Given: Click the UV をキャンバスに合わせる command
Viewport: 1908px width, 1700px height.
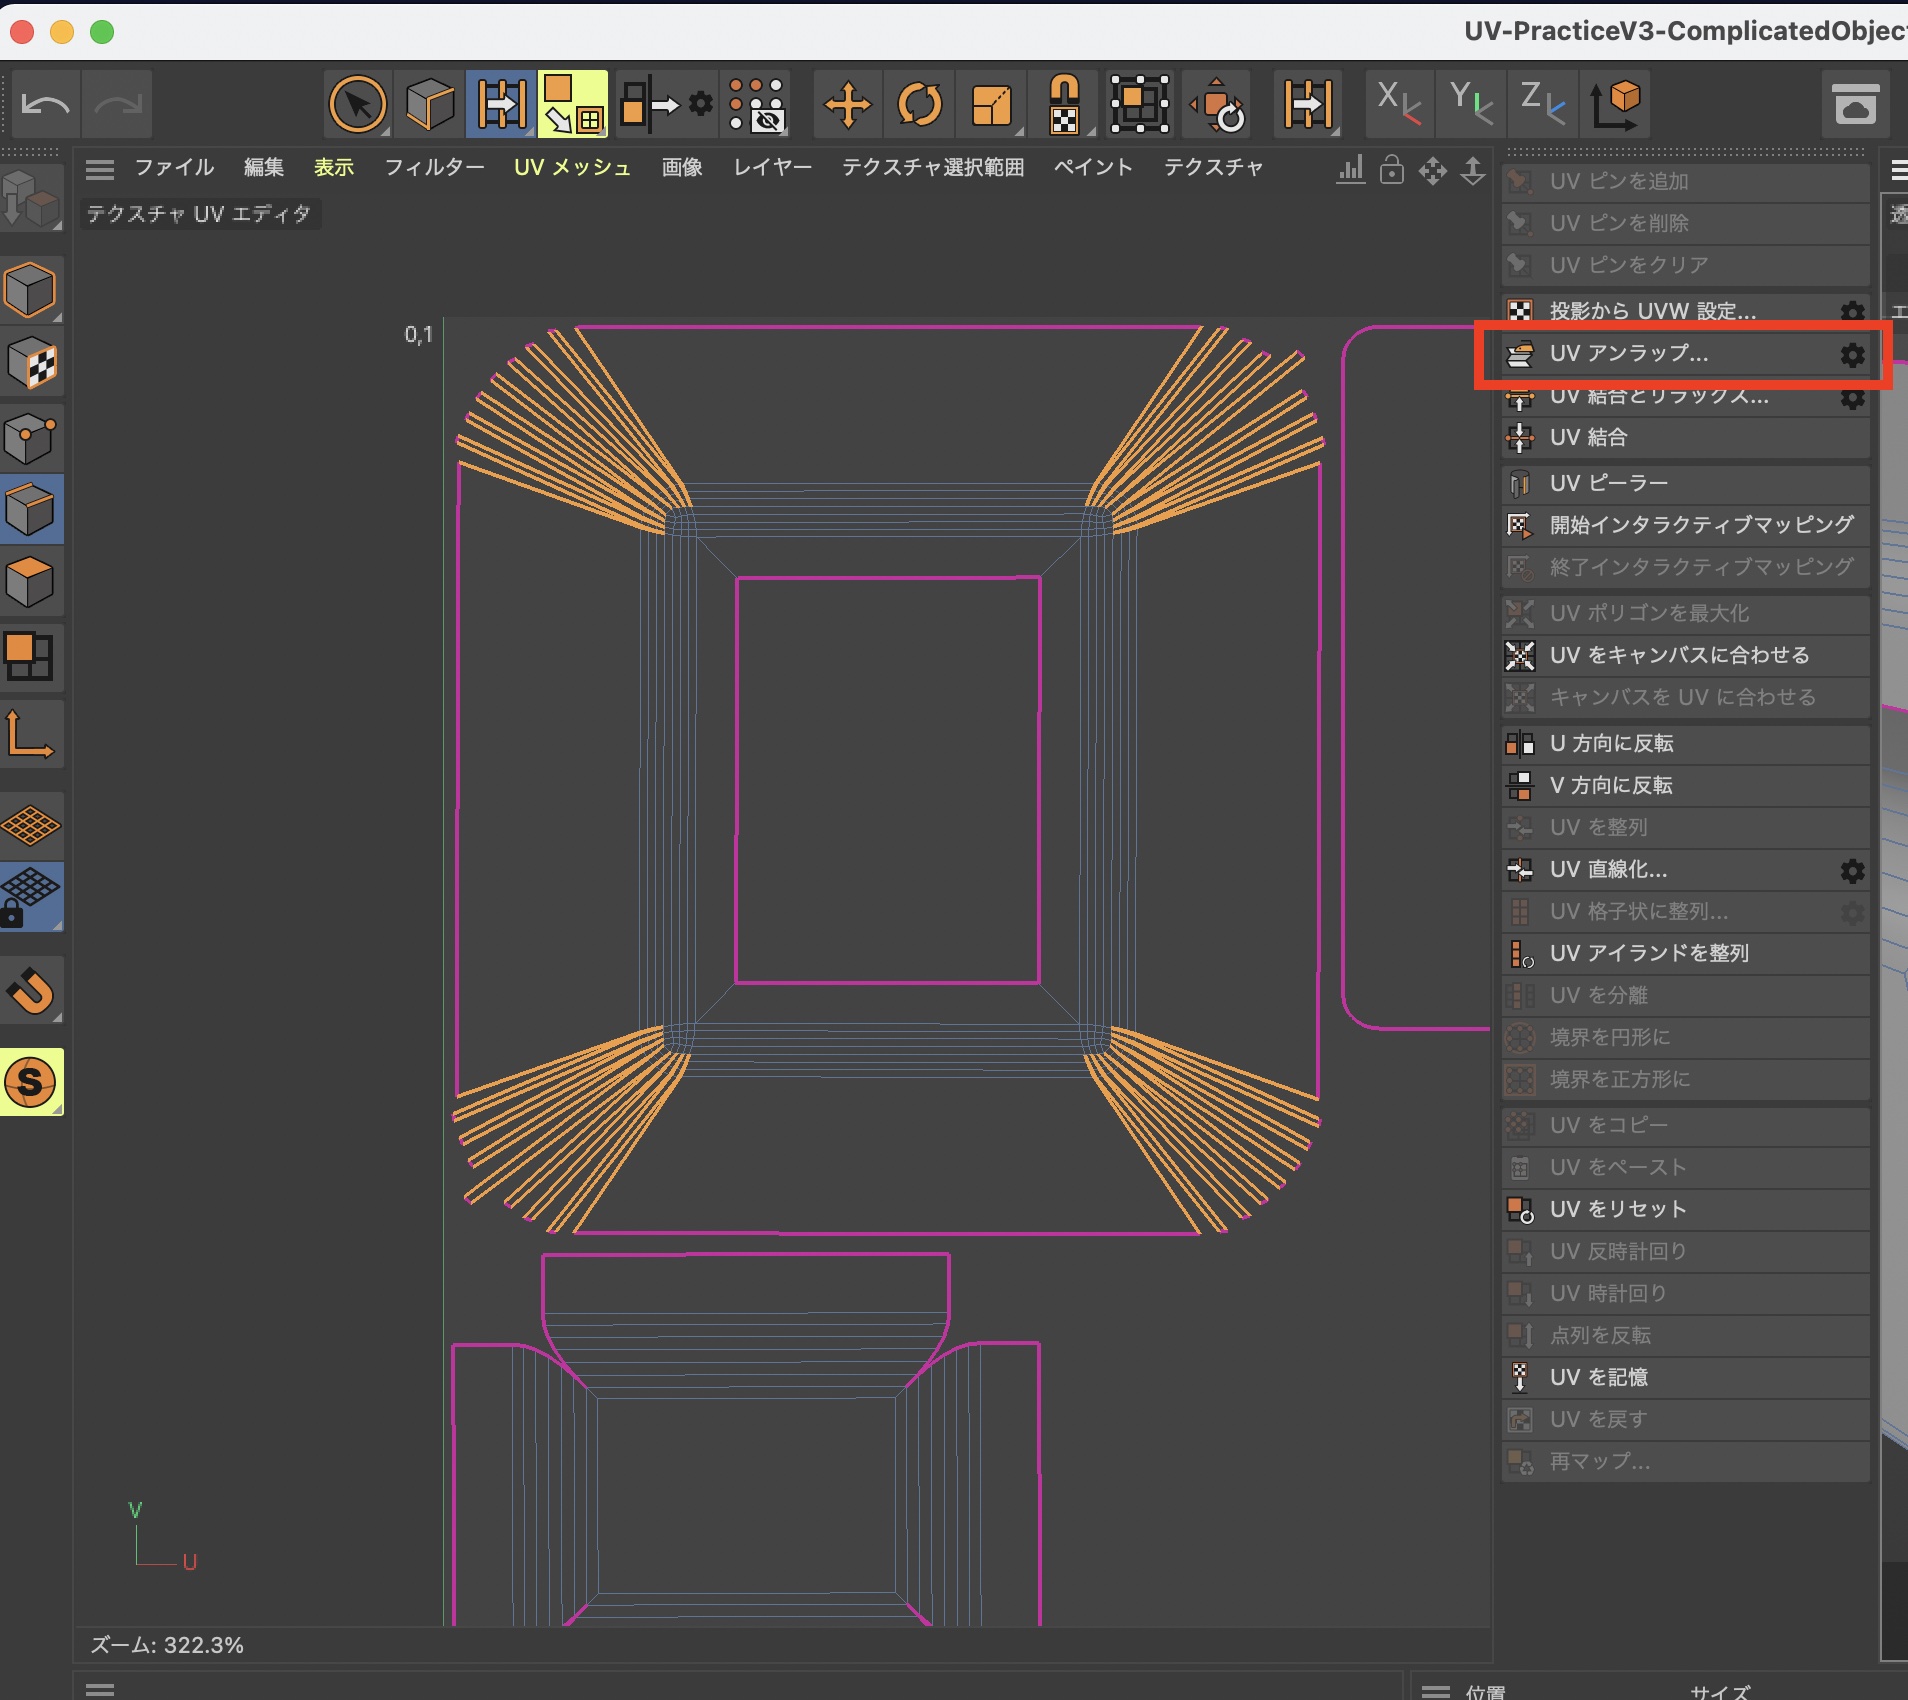Looking at the screenshot, I should pyautogui.click(x=1679, y=655).
